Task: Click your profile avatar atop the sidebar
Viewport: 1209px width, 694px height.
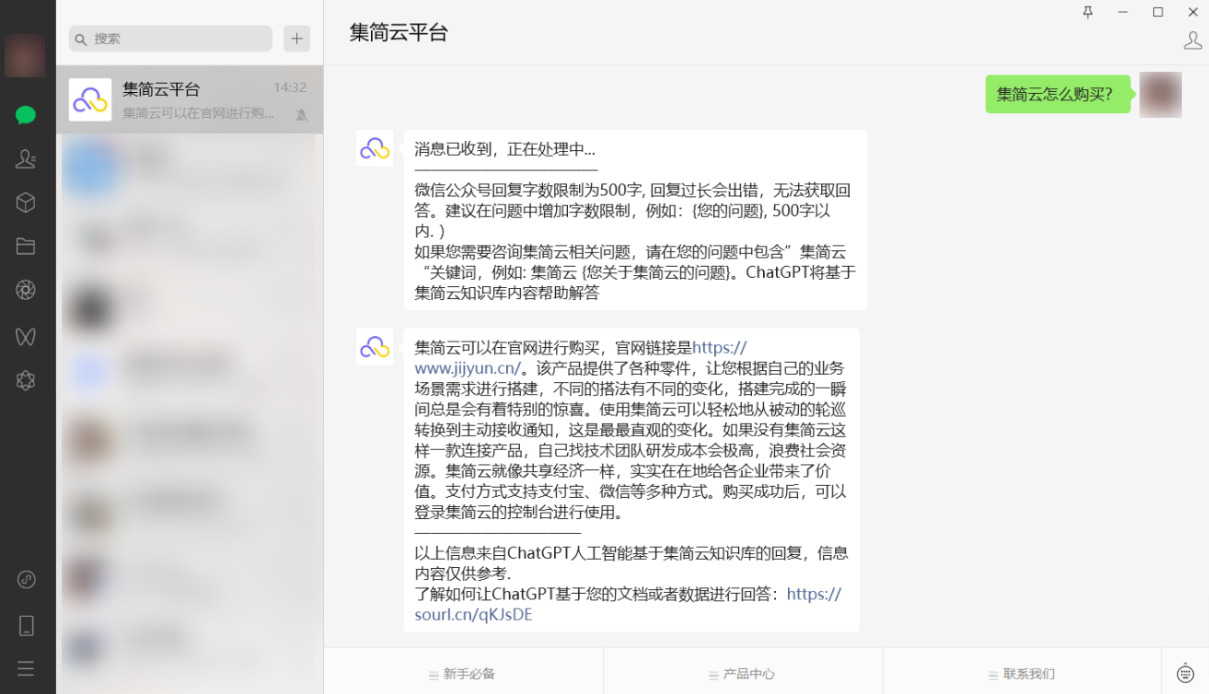Action: coord(25,56)
